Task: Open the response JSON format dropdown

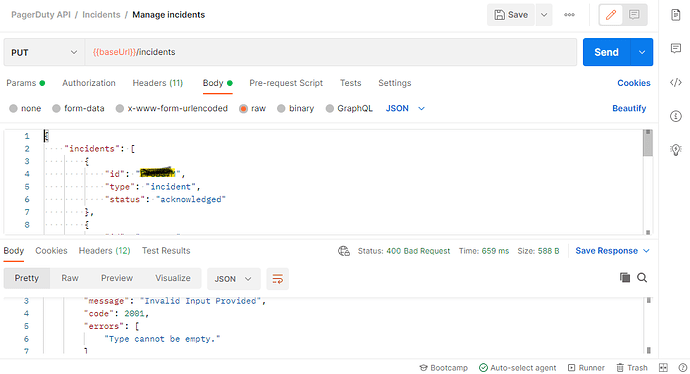Action: tap(233, 279)
